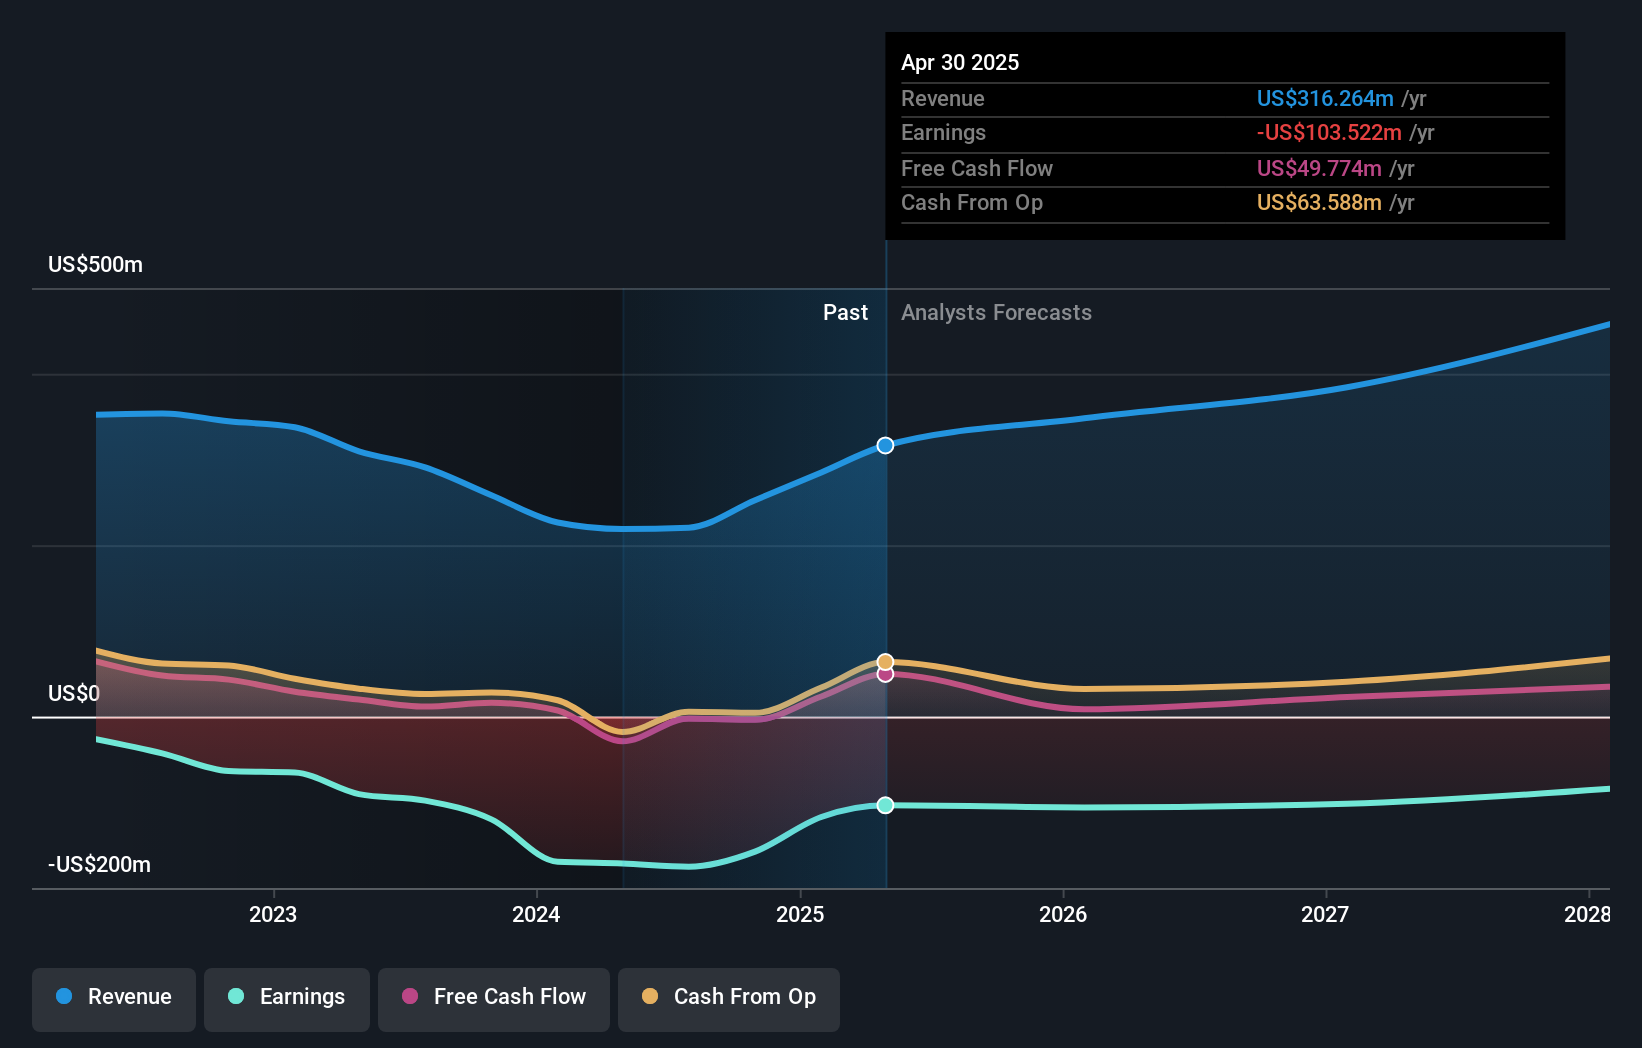Click the Free Cash Flow value US$49.774m

(x=1319, y=168)
